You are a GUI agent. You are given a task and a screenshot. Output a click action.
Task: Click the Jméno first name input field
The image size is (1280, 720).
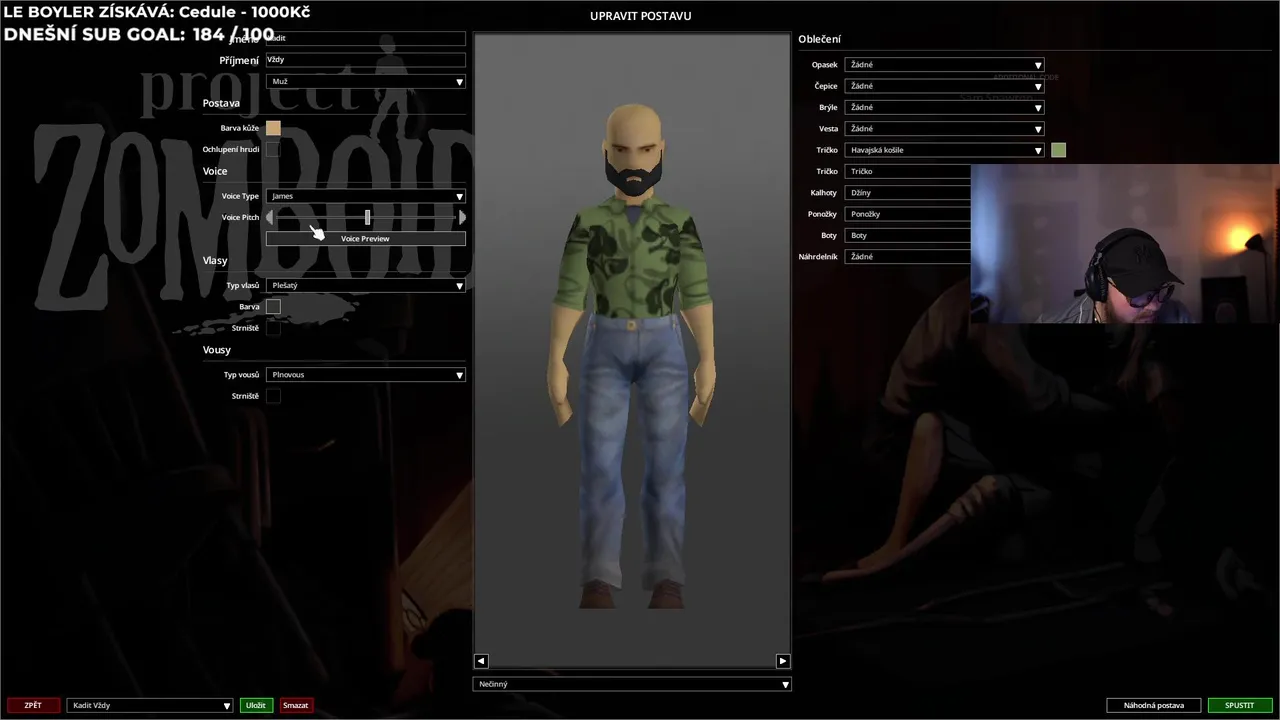[366, 38]
